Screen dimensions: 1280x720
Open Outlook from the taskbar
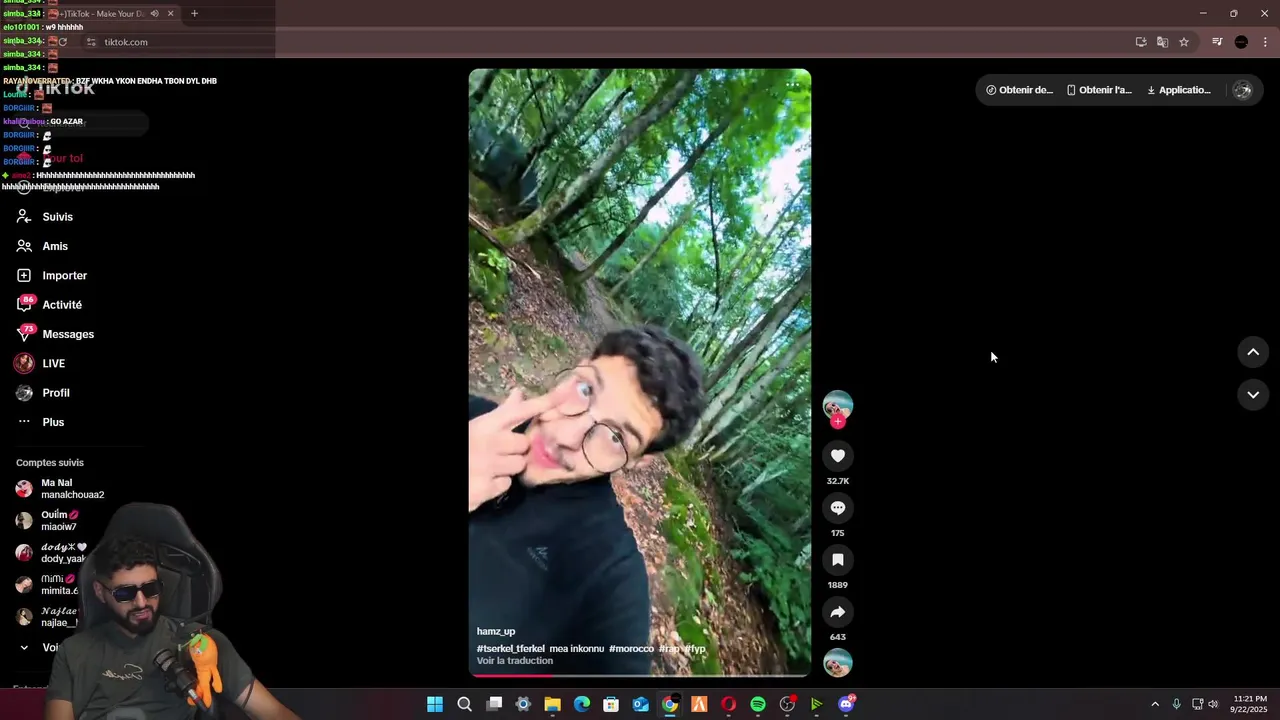click(x=641, y=705)
